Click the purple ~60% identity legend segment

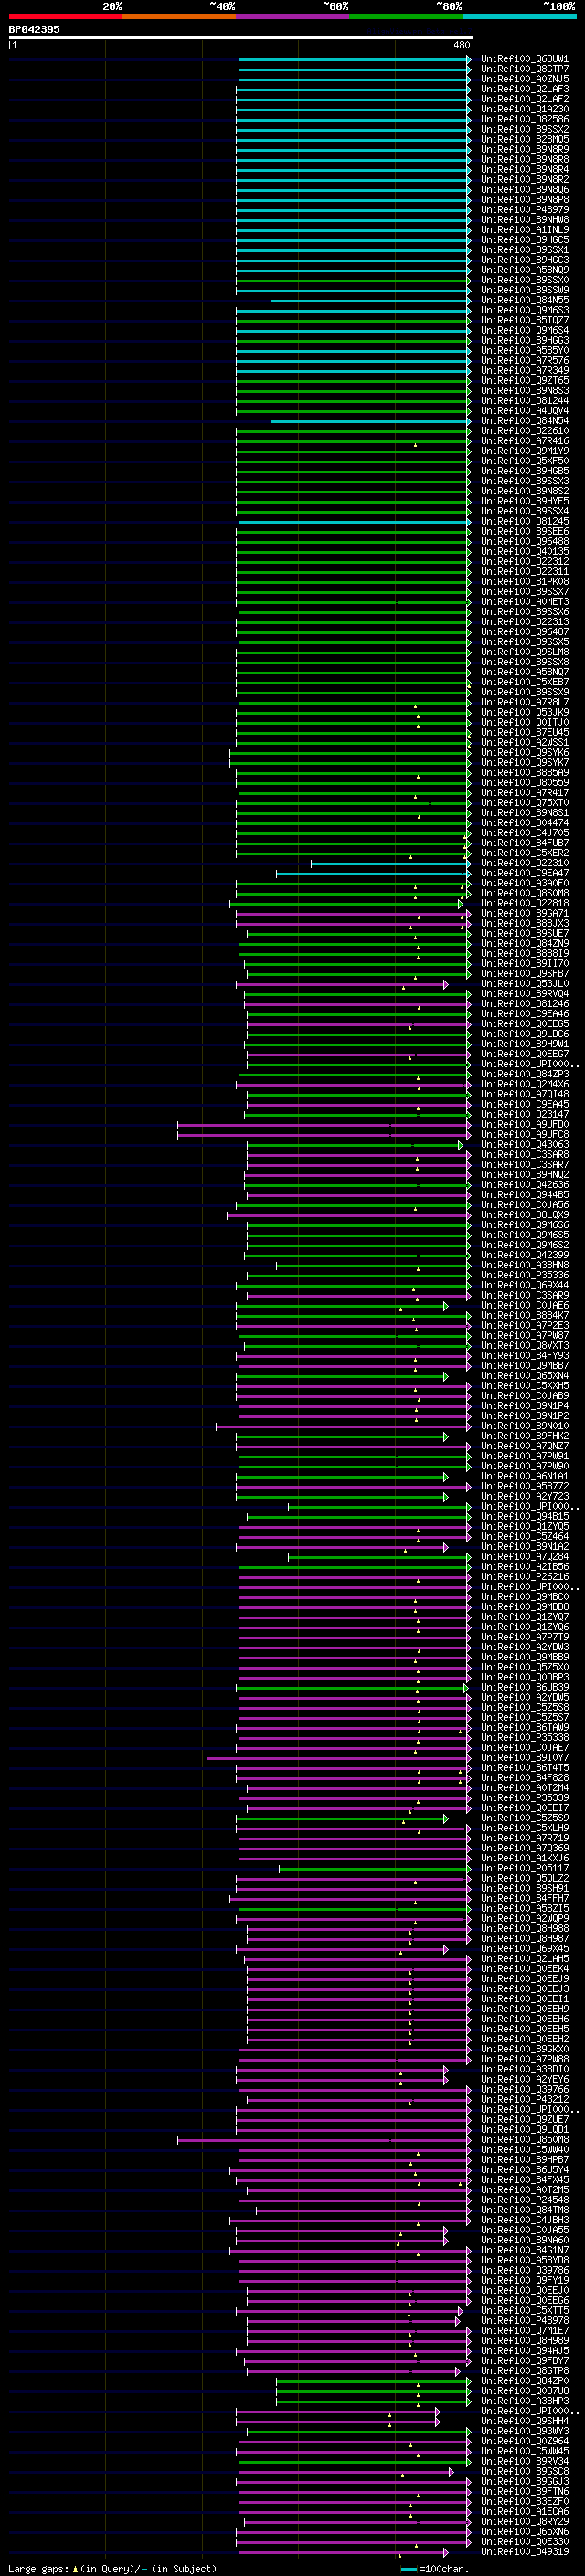(293, 16)
